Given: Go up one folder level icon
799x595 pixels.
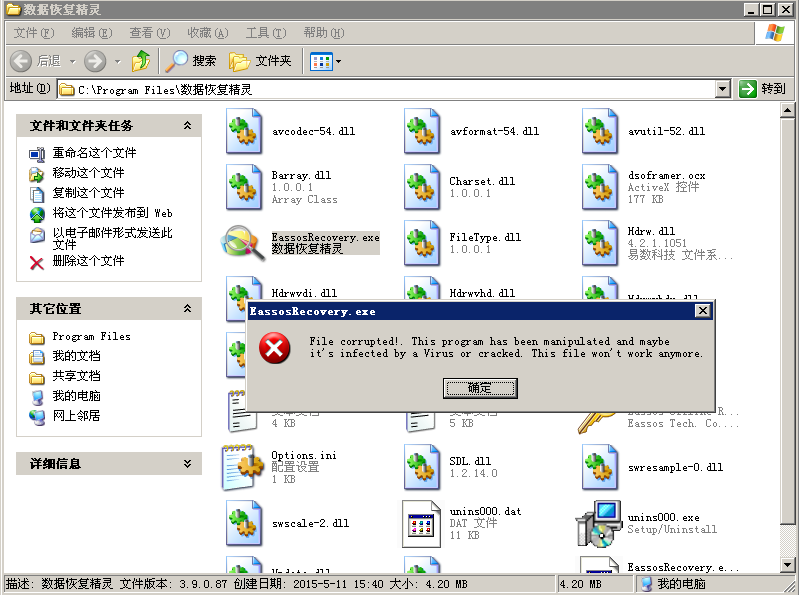Looking at the screenshot, I should (141, 61).
